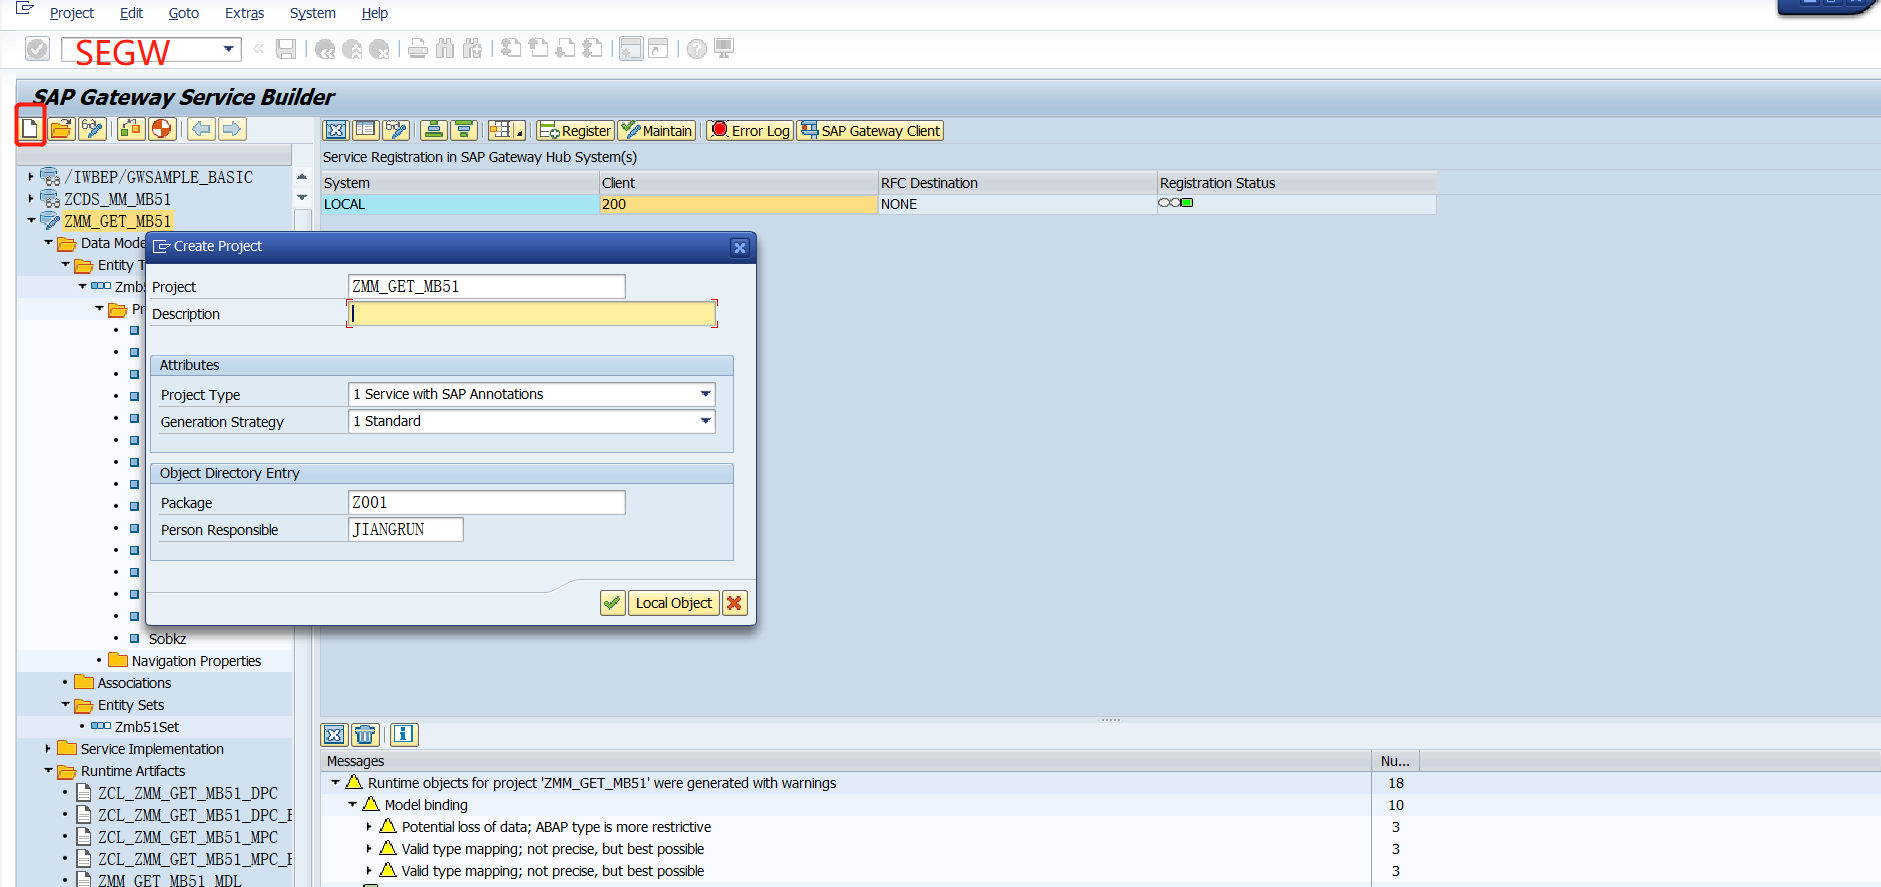Collapse the Model binding message node
Viewport: 1881px width, 887px height.
click(353, 805)
